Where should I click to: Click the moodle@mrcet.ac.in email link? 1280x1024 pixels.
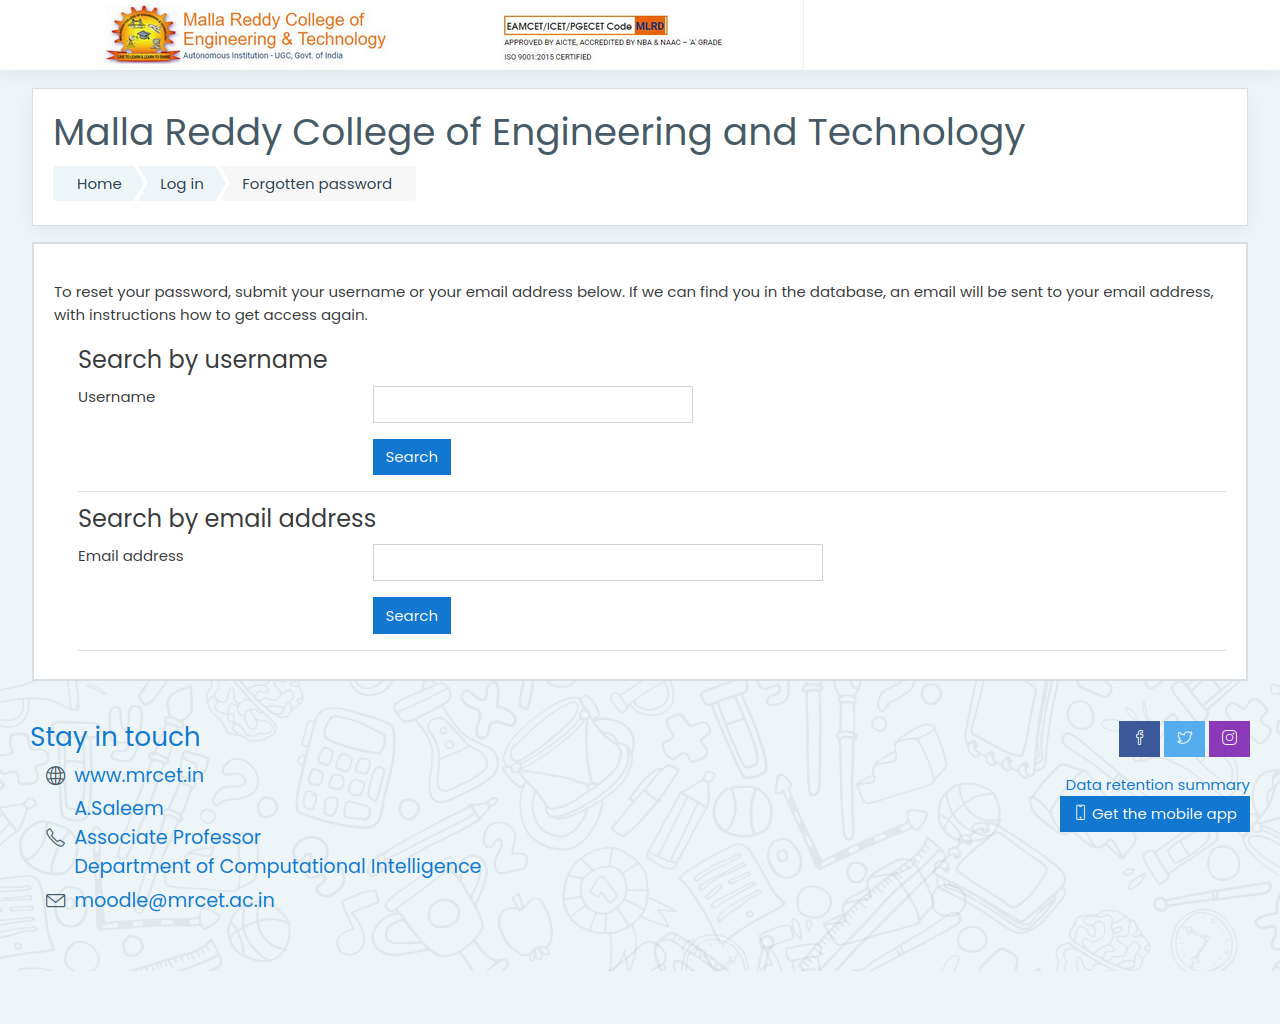coord(174,900)
